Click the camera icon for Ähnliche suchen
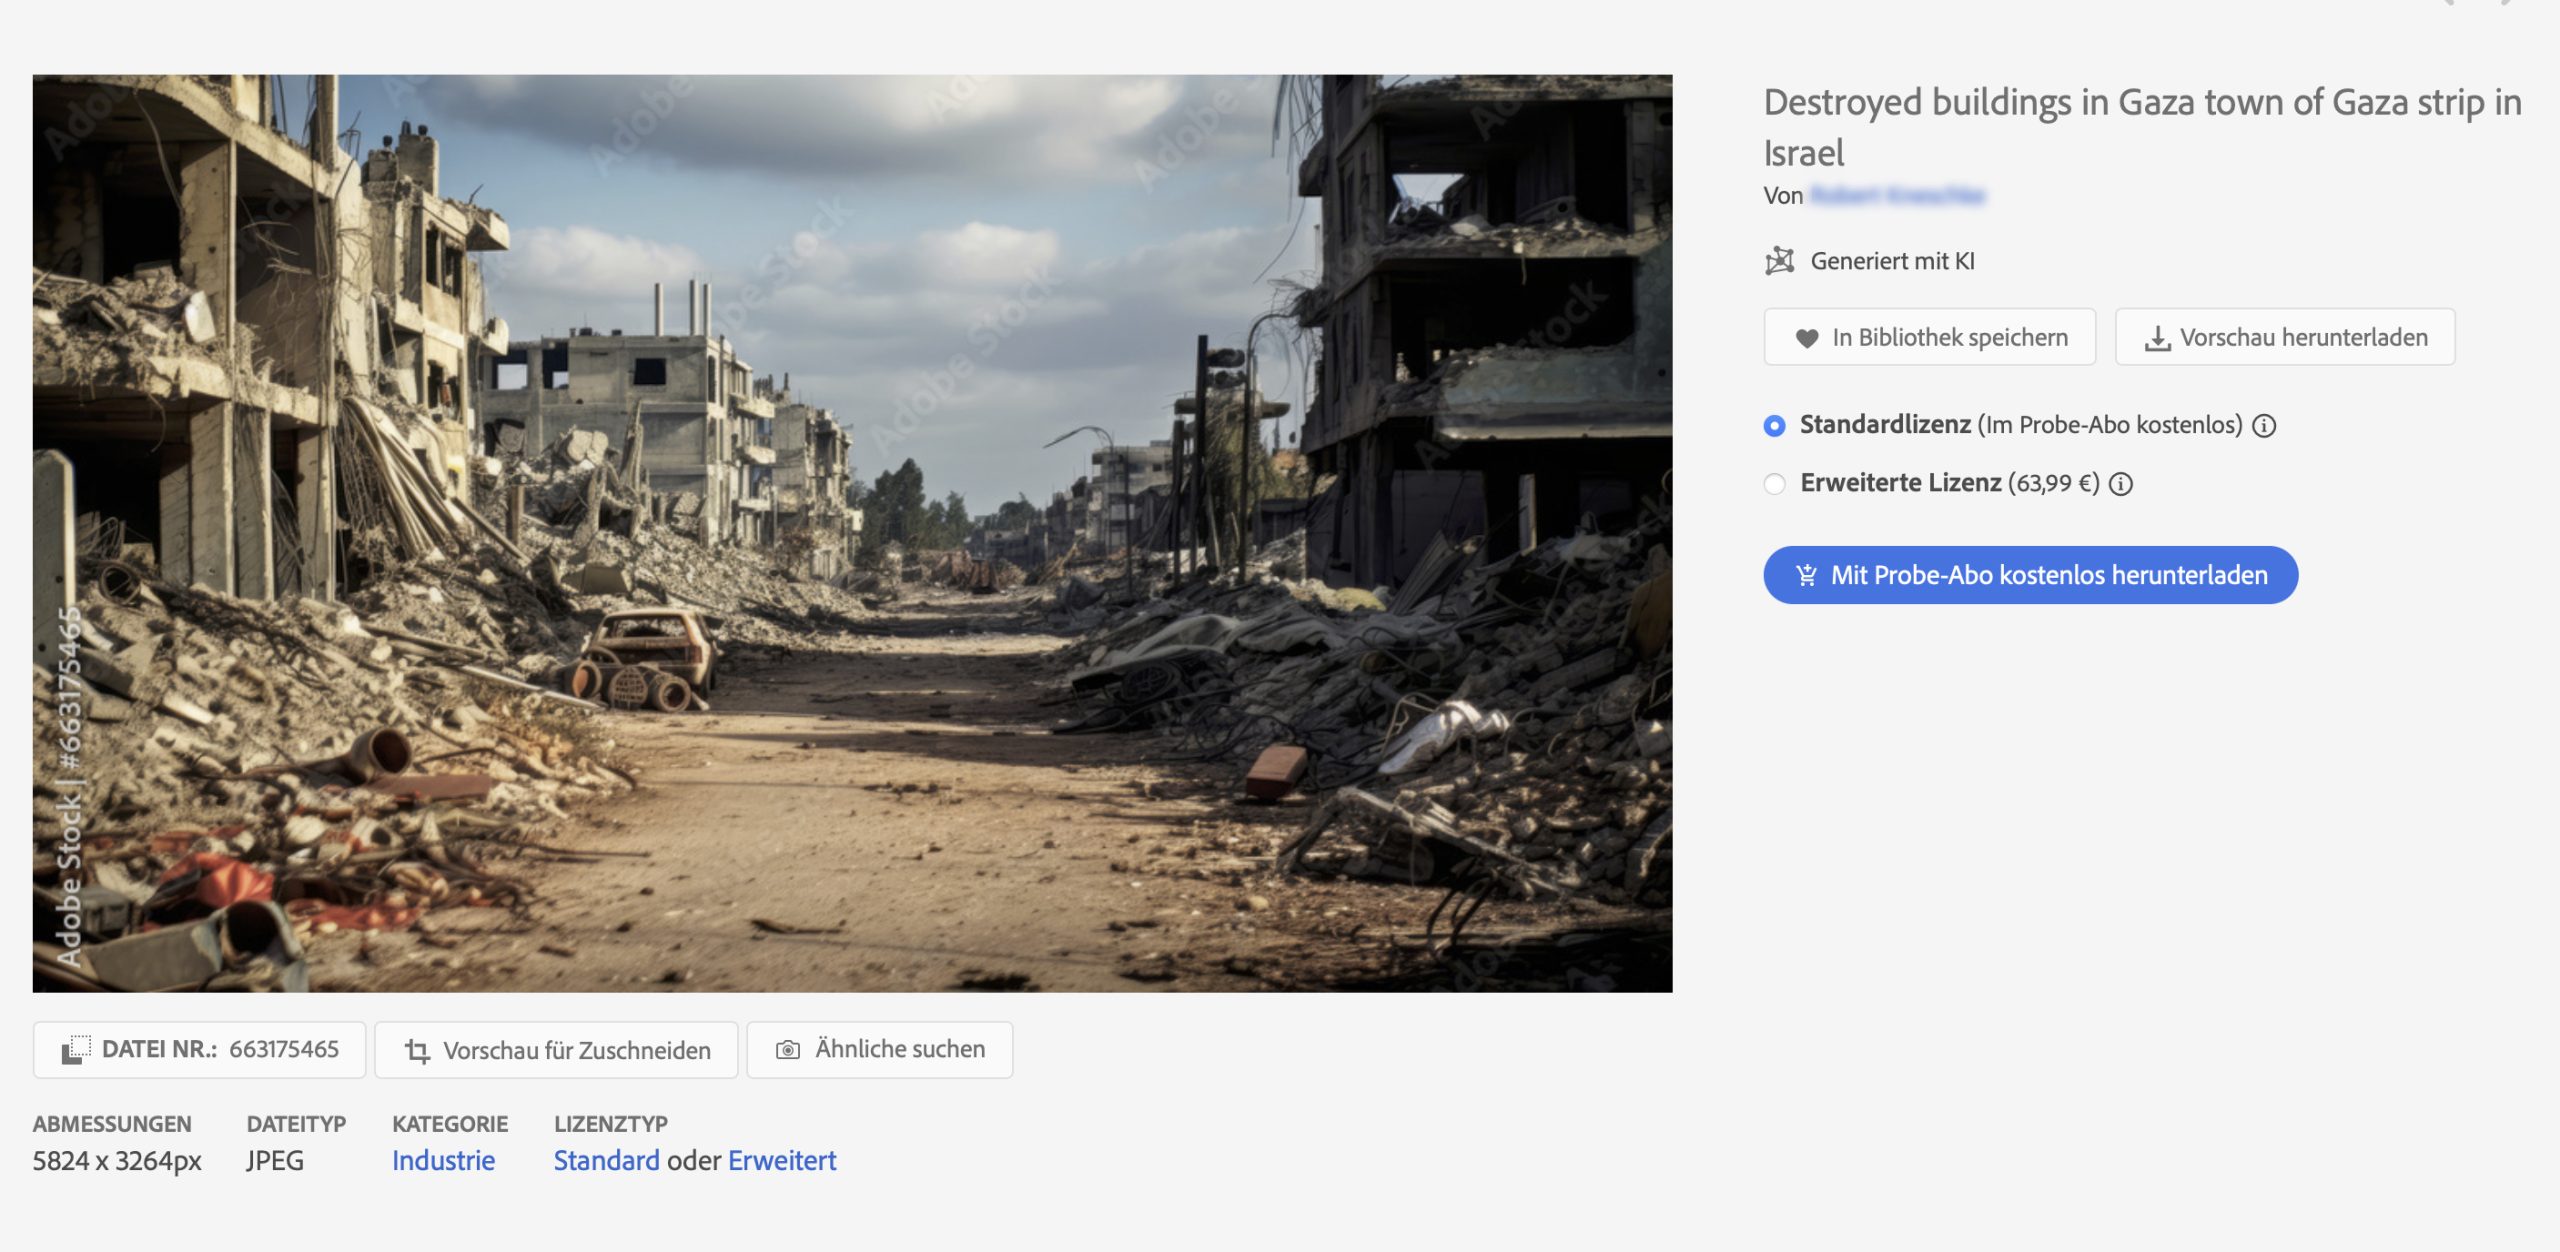Screen dimensions: 2560x1252 click(x=788, y=1050)
